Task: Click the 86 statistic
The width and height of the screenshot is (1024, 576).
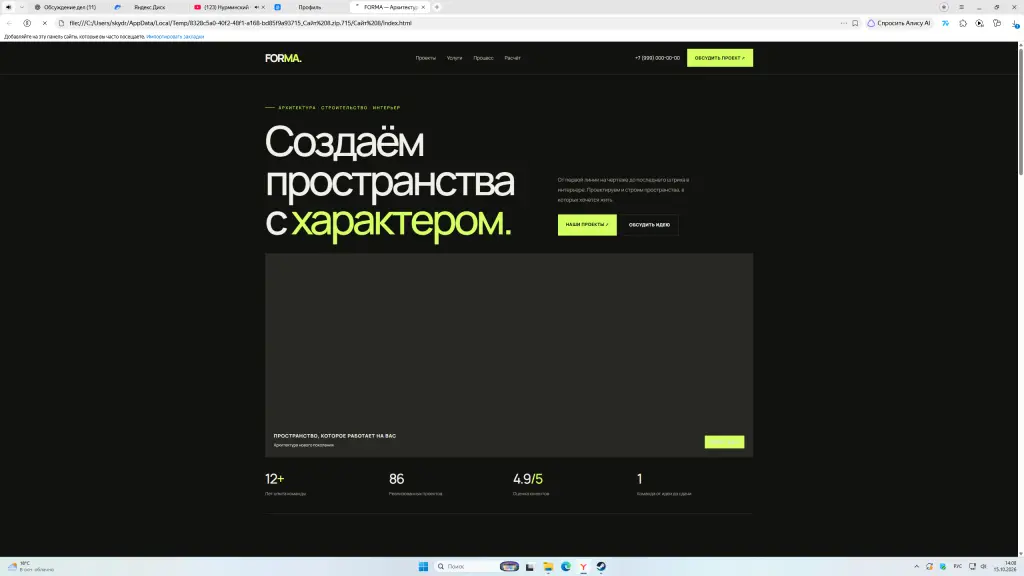Action: 396,479
